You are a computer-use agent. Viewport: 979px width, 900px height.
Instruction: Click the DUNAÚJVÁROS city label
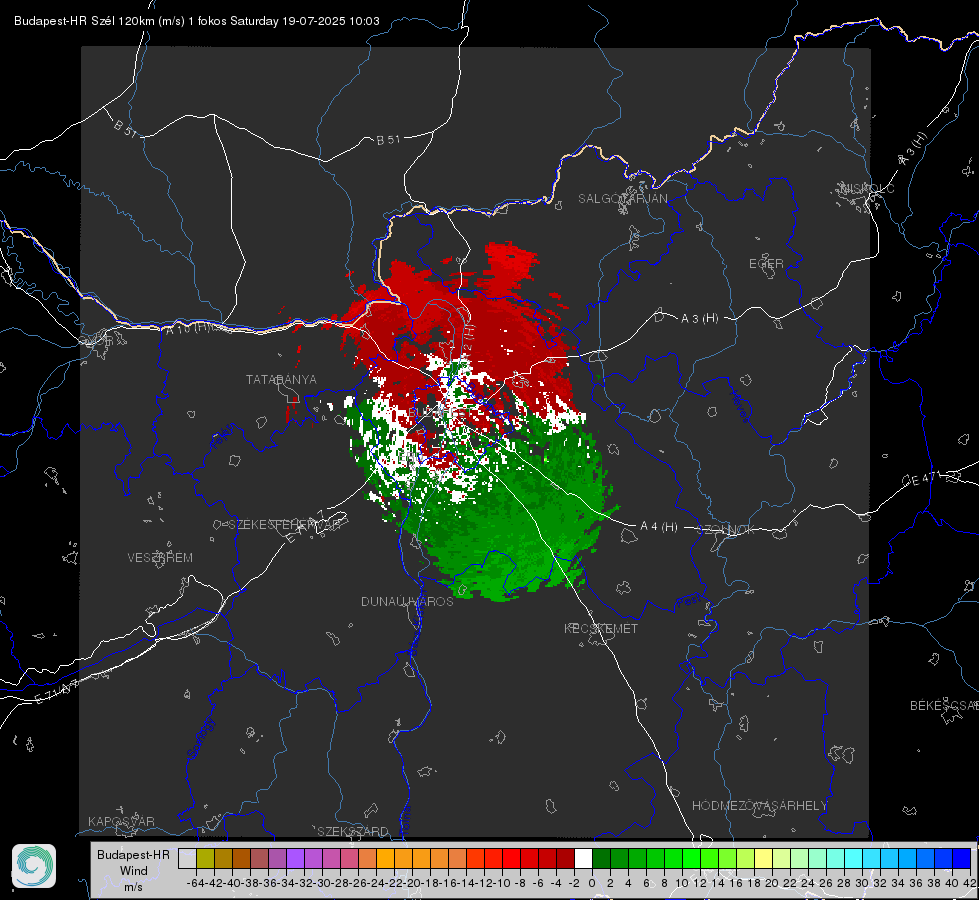point(407,601)
